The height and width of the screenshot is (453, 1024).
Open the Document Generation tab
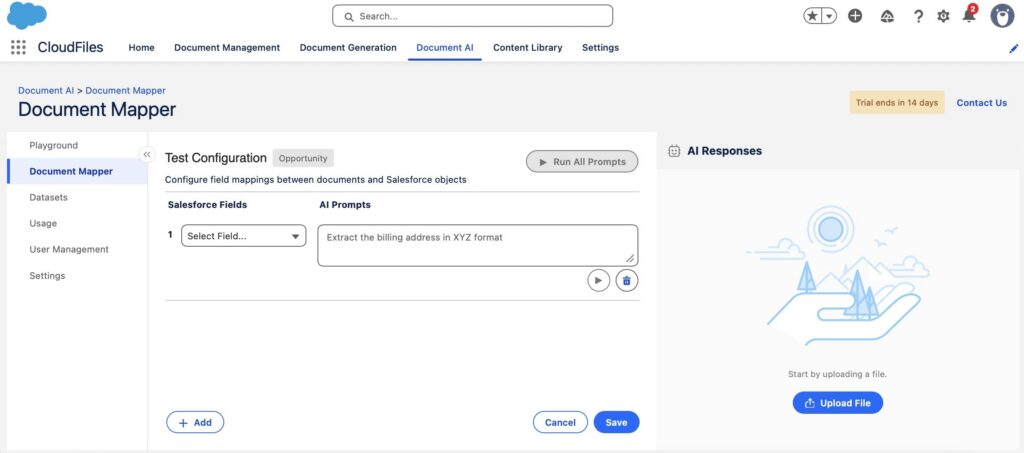[348, 48]
